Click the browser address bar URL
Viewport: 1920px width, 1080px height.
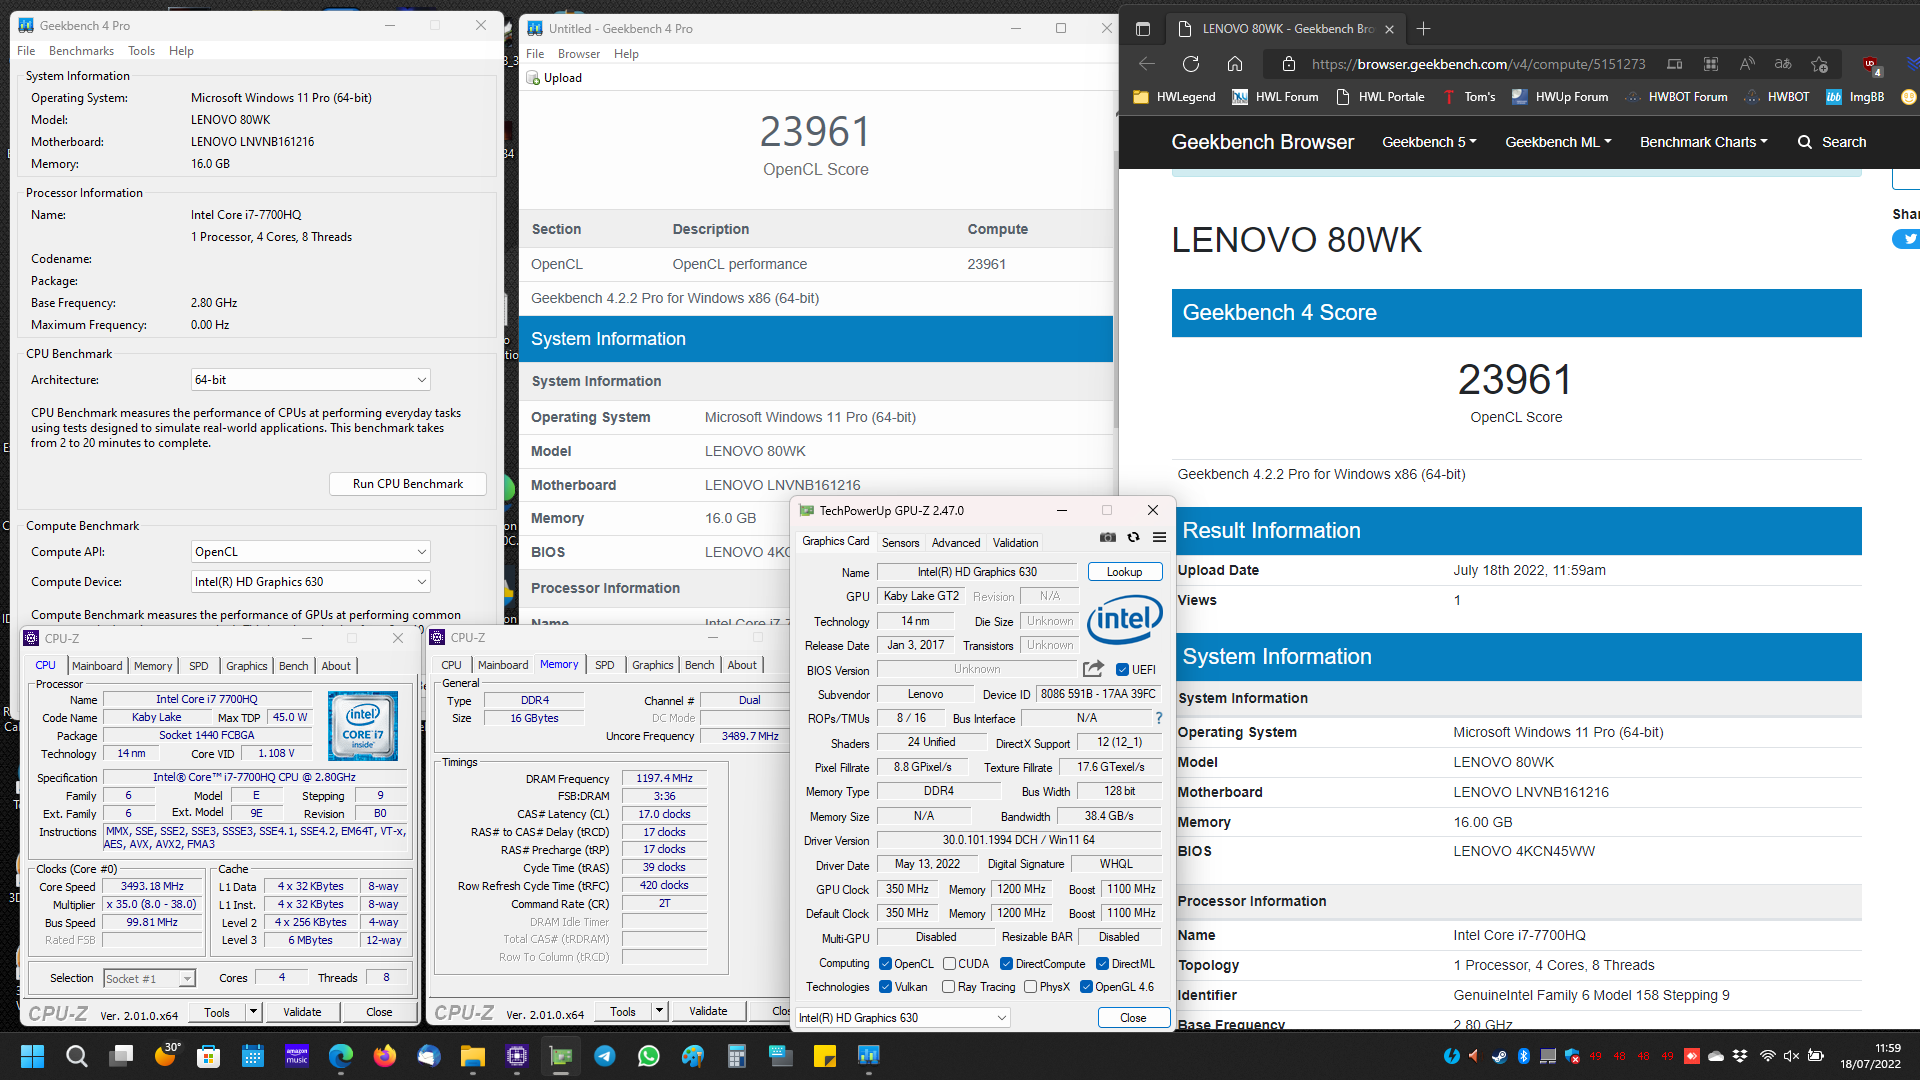pos(1478,64)
